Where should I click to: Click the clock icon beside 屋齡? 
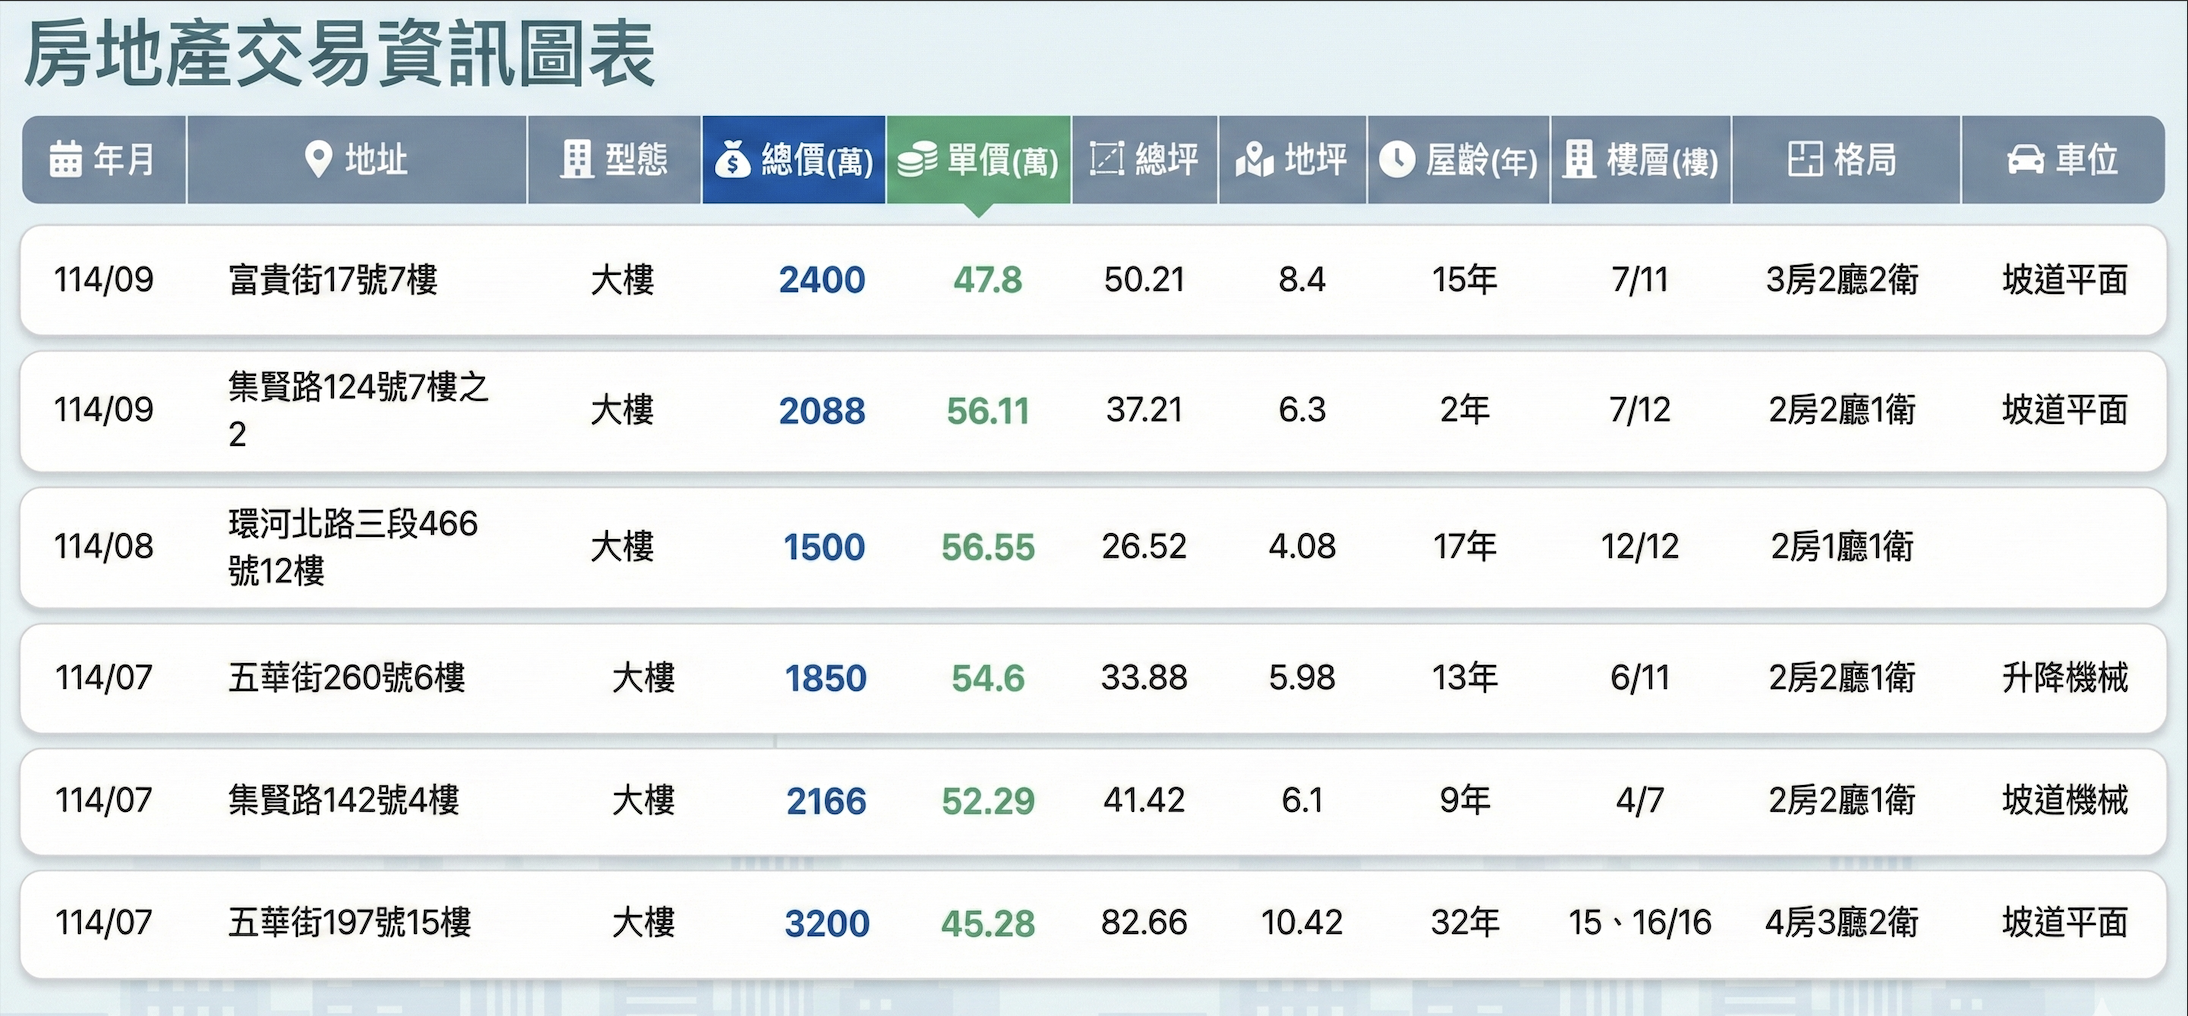1397,159
